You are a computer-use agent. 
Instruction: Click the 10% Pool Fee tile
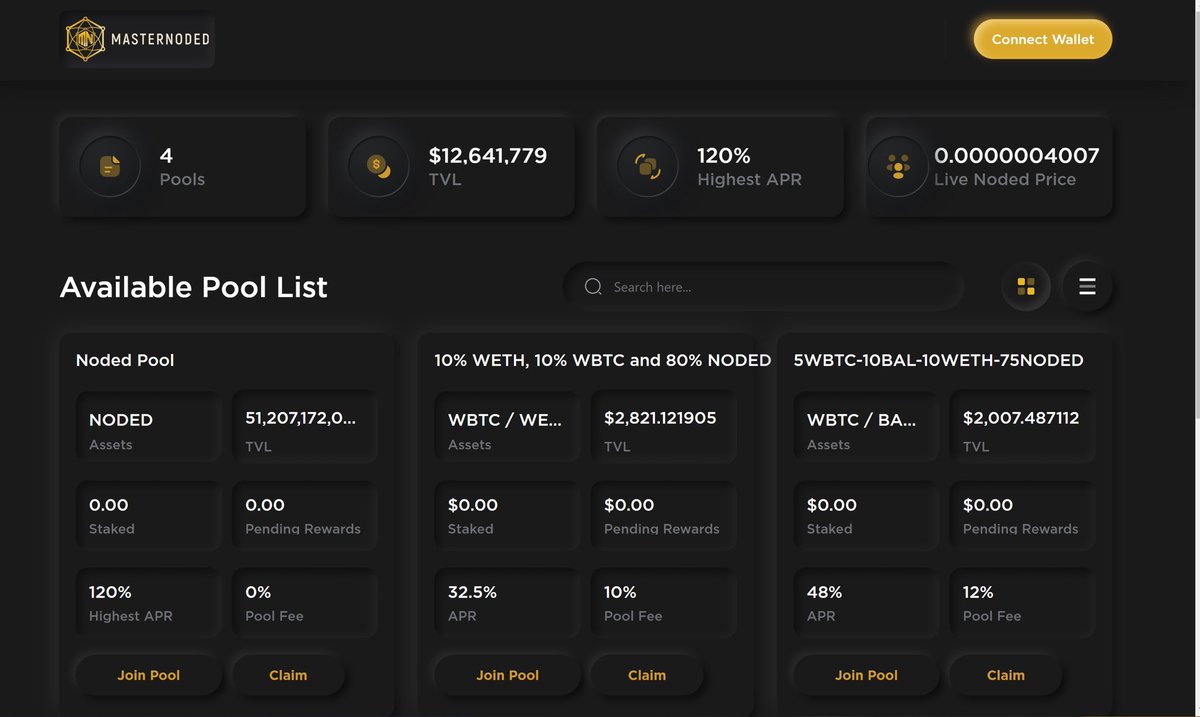click(664, 603)
